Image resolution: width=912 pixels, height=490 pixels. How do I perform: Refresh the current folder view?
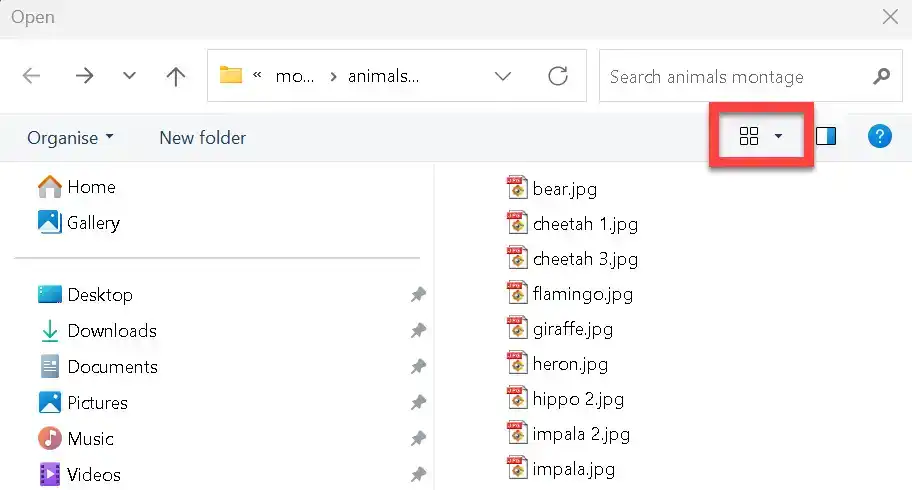click(558, 77)
